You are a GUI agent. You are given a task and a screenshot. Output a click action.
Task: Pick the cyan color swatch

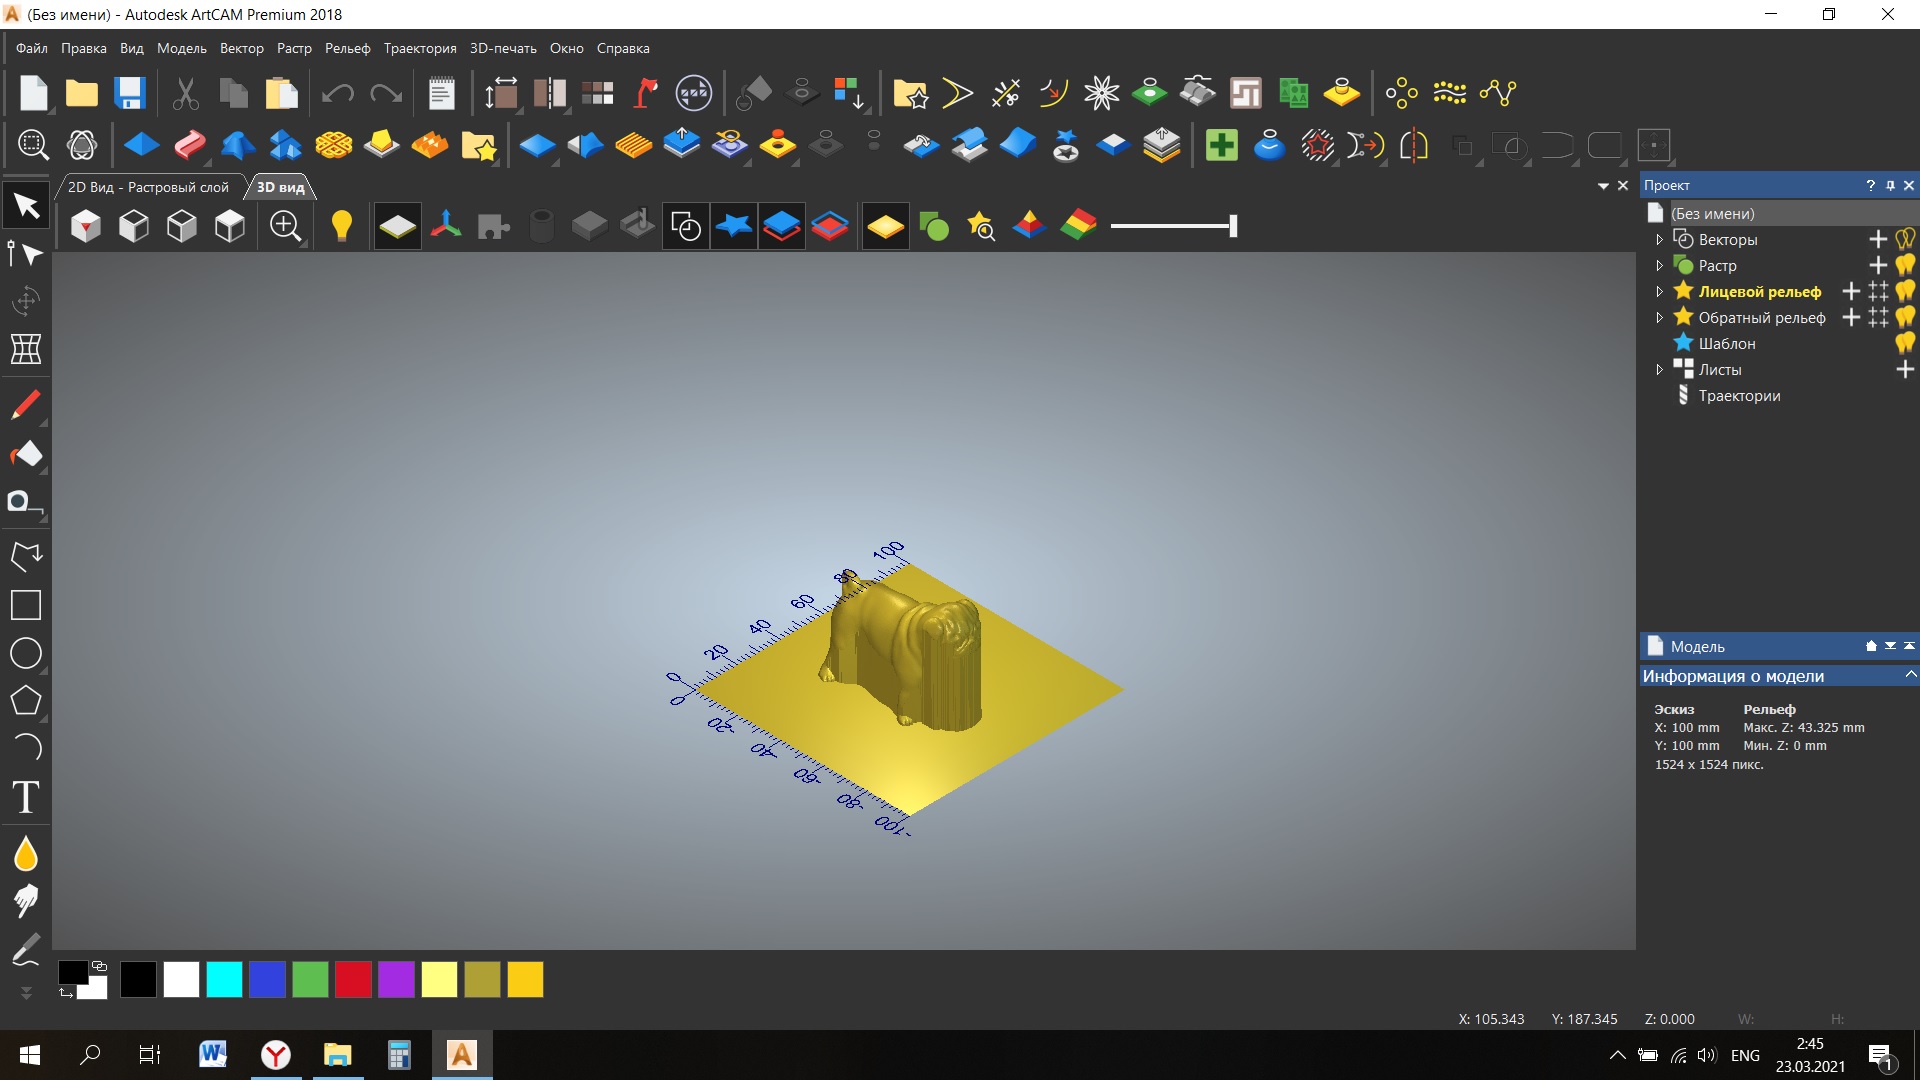[224, 979]
